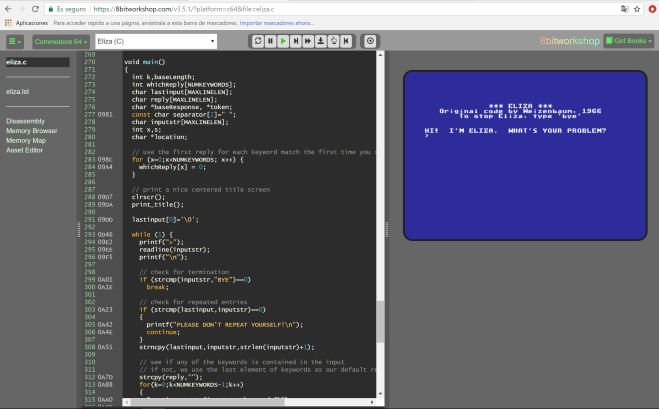This screenshot has height=409, width=659.
Task: Open eliza.lst listing file
Action: click(18, 91)
